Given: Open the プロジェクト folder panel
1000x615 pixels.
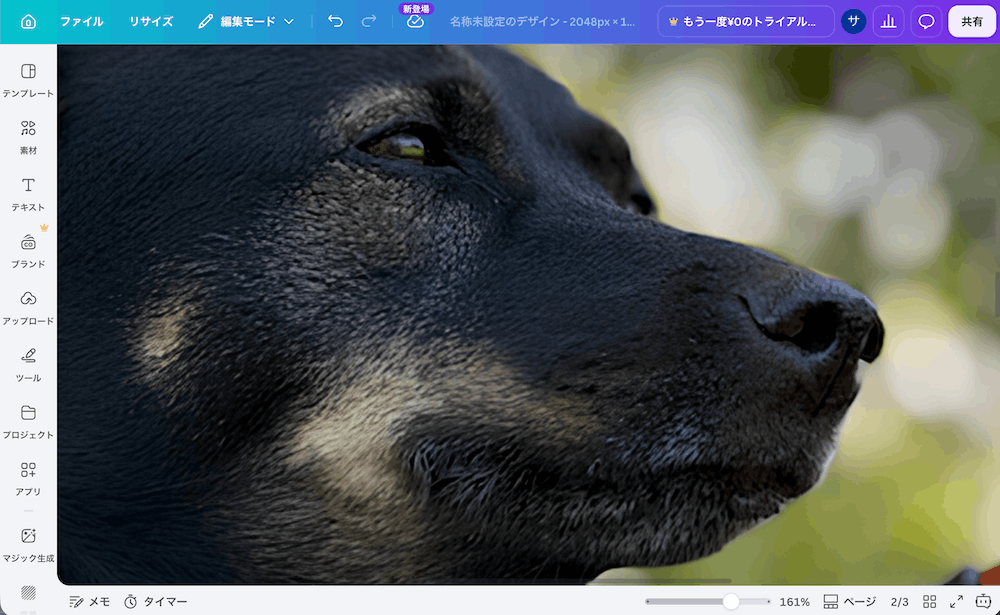Looking at the screenshot, I should pos(28,421).
